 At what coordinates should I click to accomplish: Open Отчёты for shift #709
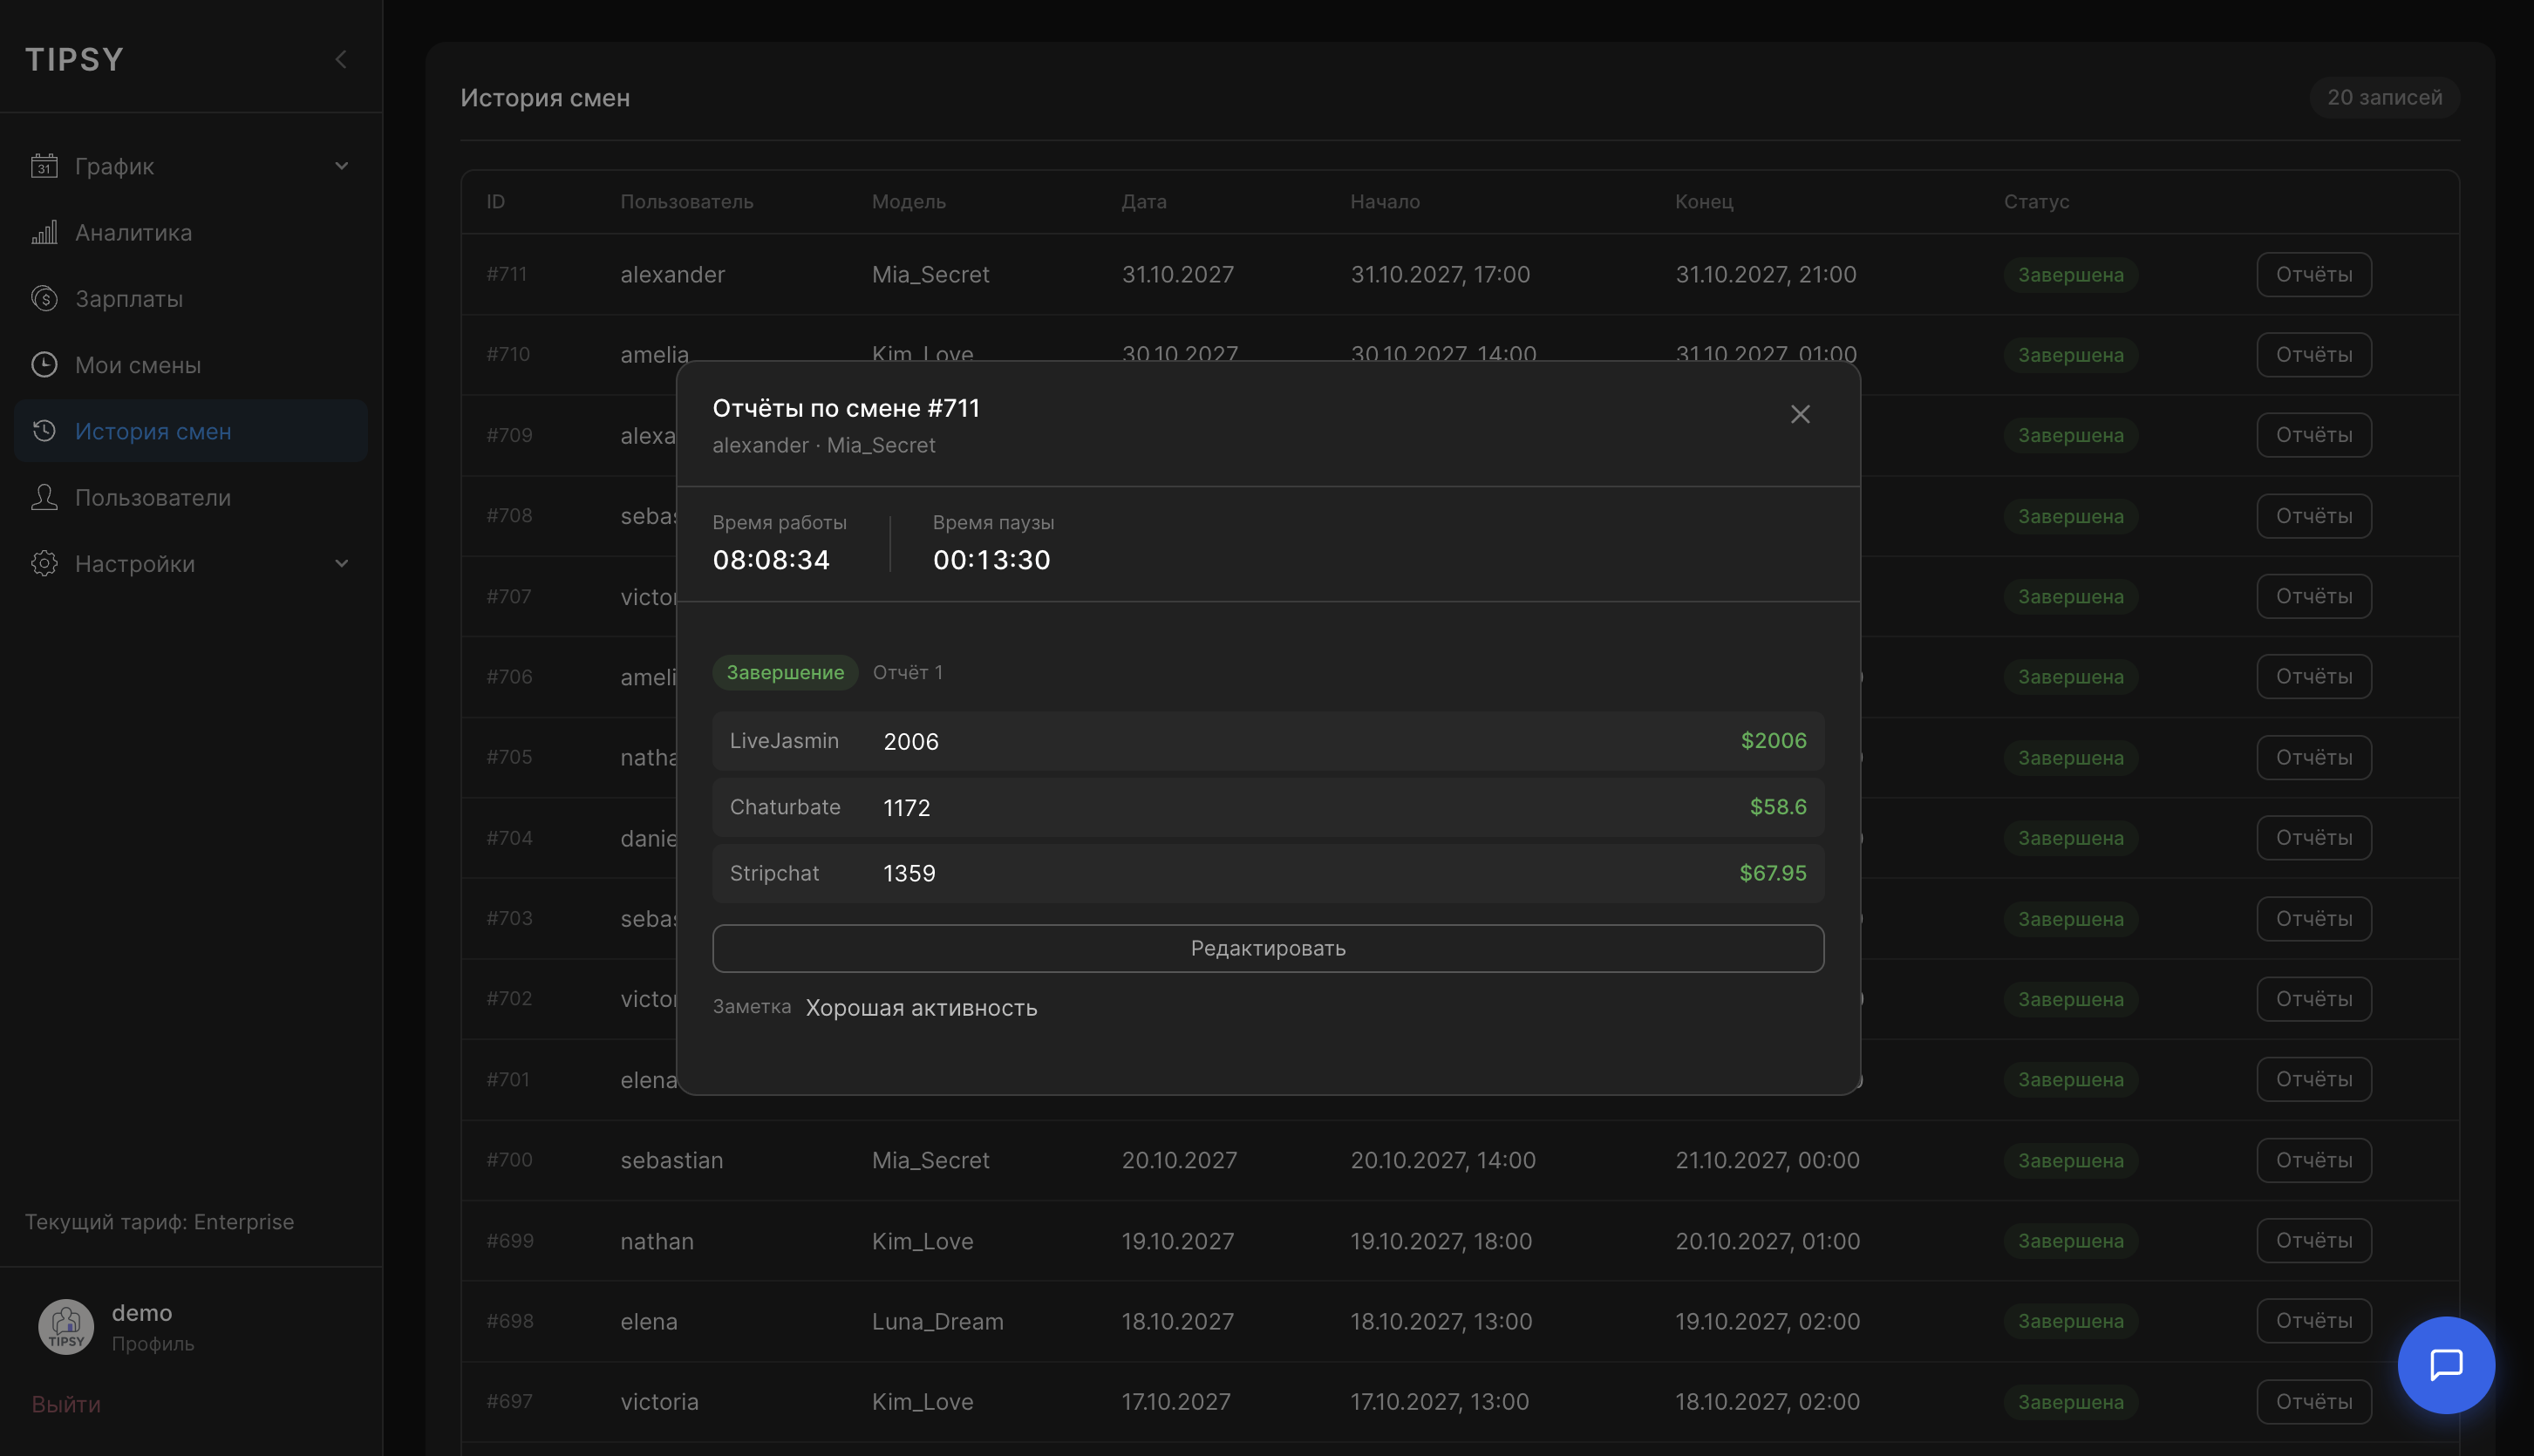(2314, 435)
